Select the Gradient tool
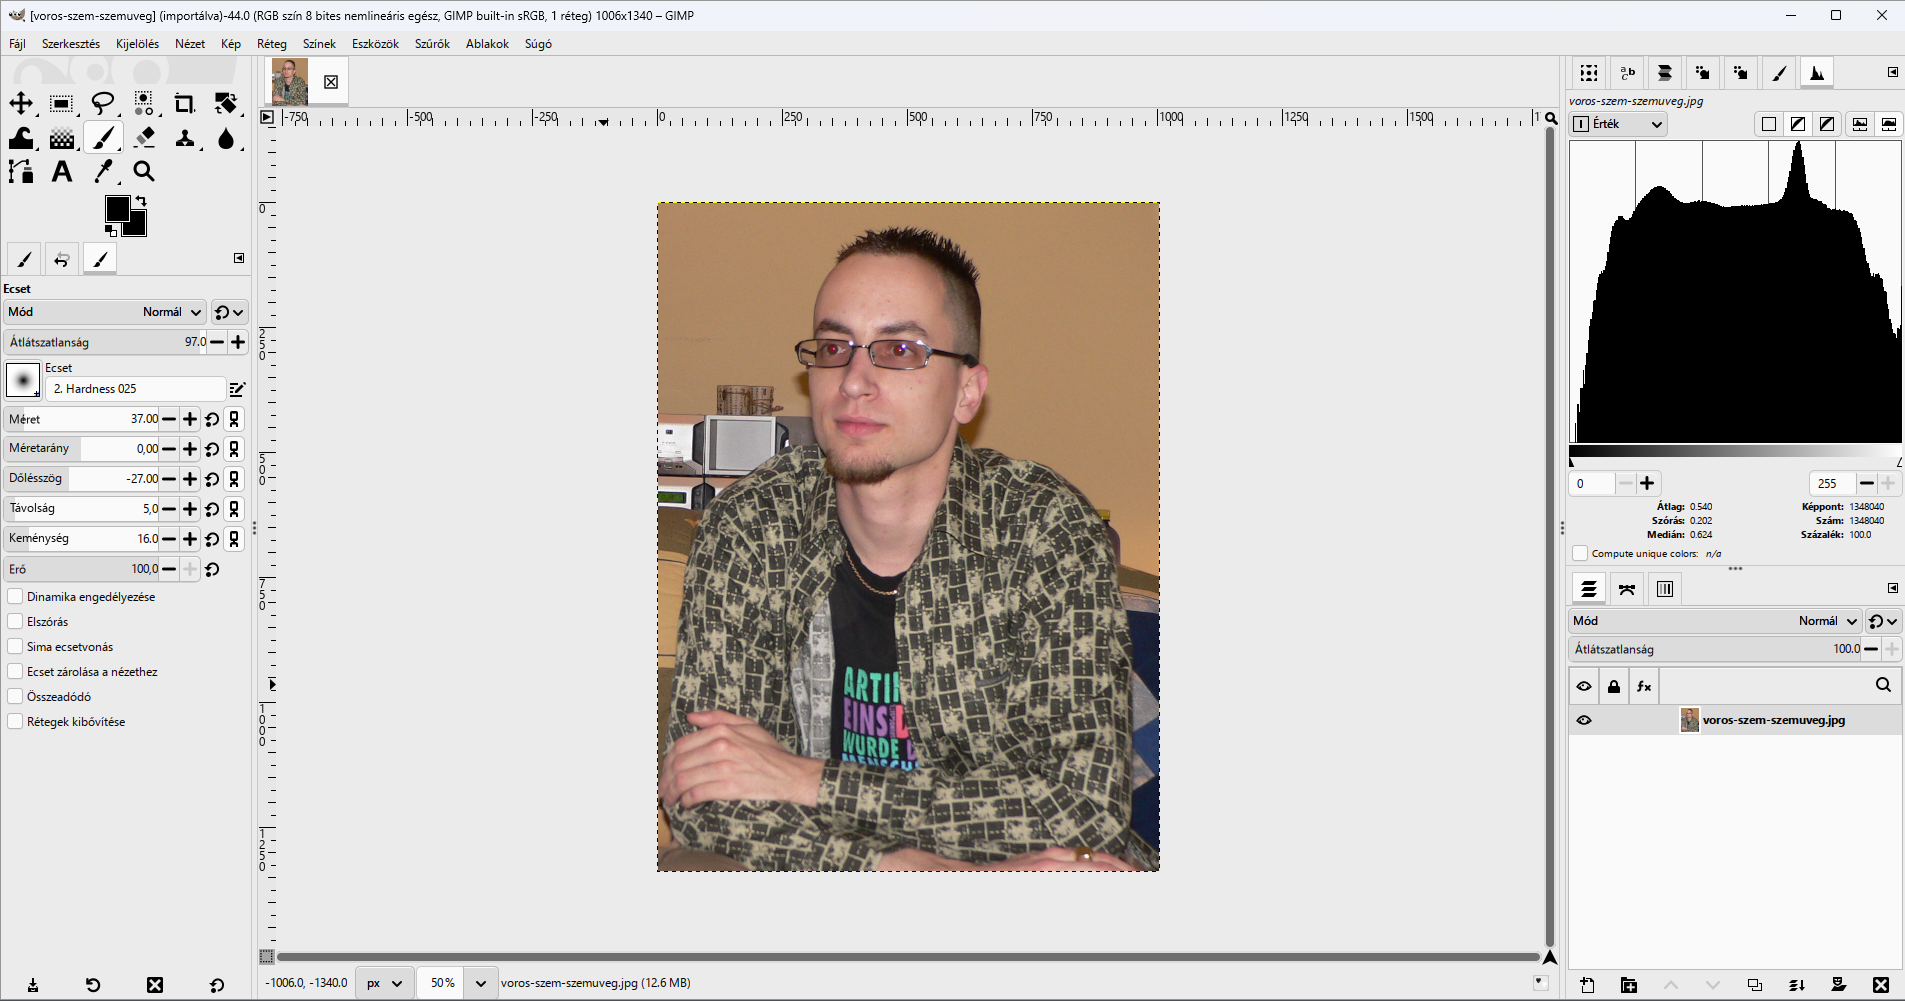Viewport: 1905px width, 1001px height. point(62,137)
